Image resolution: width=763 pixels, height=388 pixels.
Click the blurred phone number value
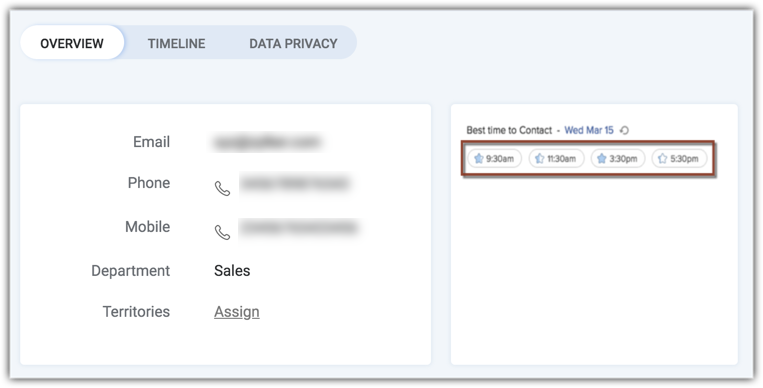295,184
